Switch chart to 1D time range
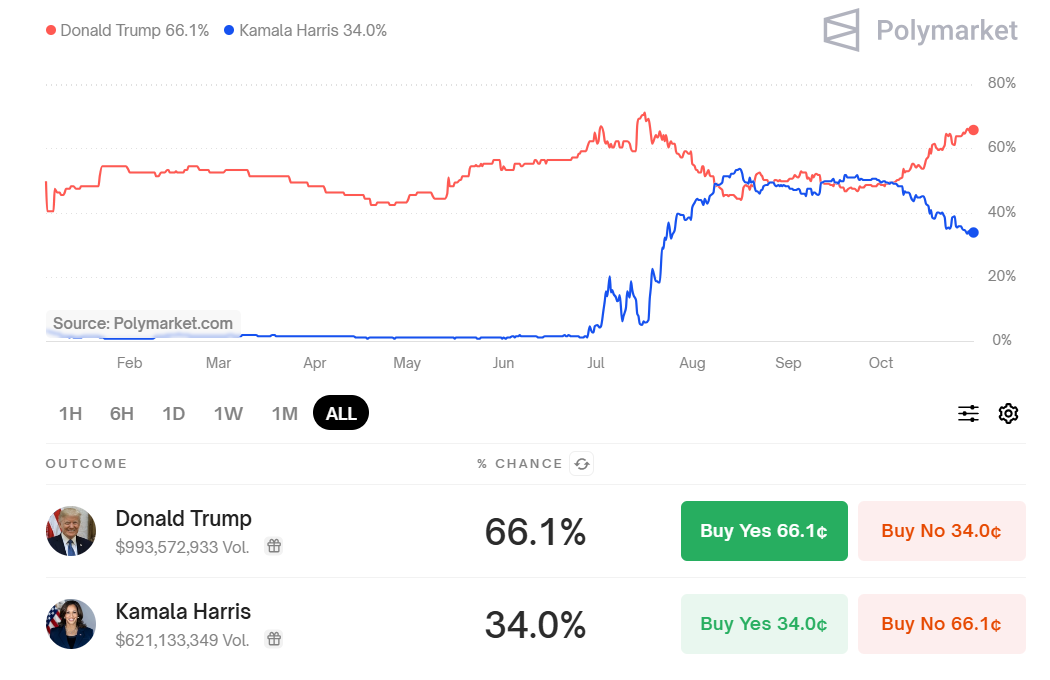The image size is (1050, 680). [174, 413]
